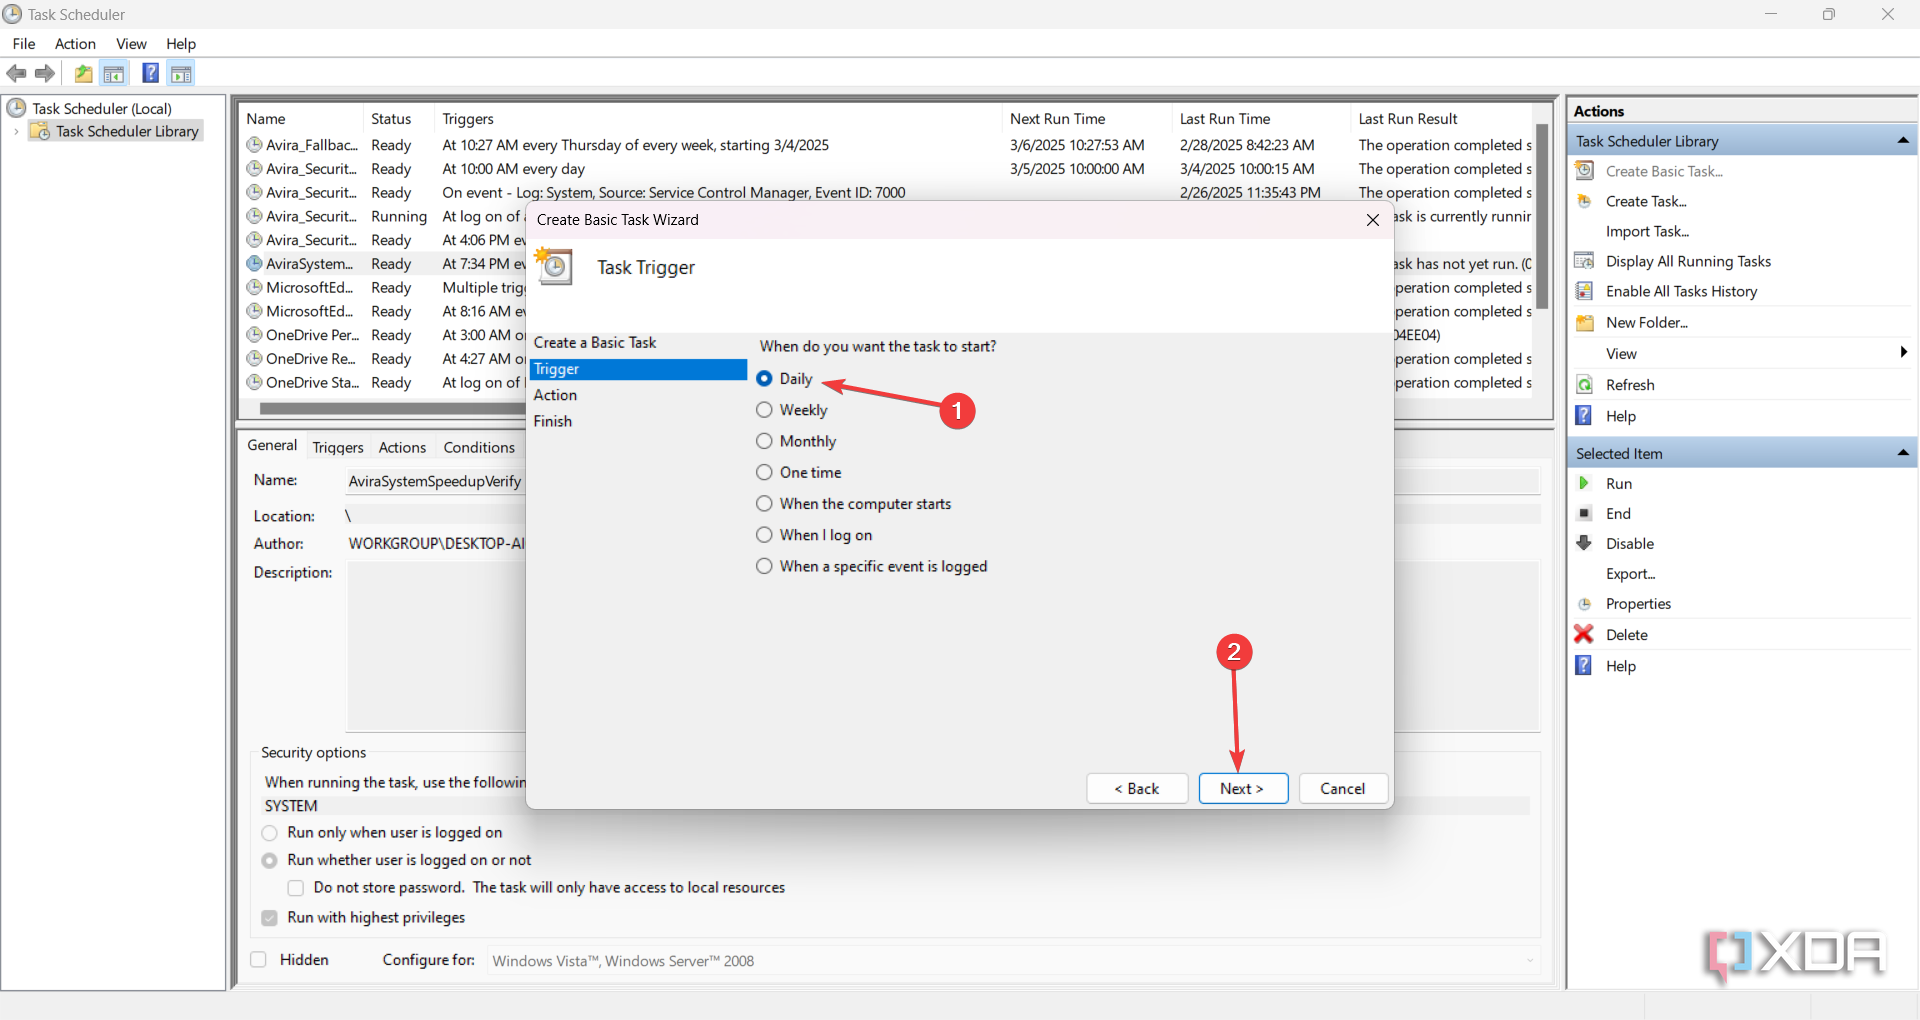Click the green Run arrow icon
This screenshot has height=1020, width=1920.
pos(1584,483)
